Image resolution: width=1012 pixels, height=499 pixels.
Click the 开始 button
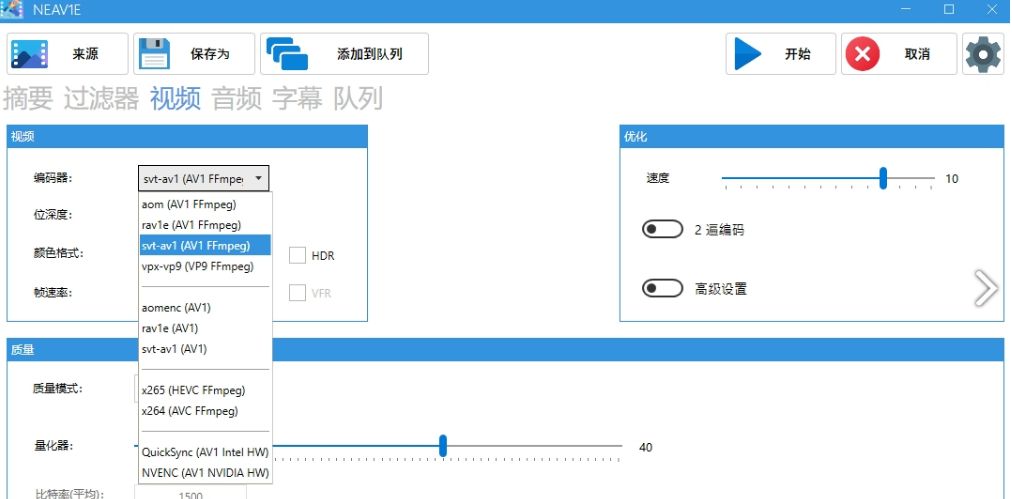[x=781, y=54]
